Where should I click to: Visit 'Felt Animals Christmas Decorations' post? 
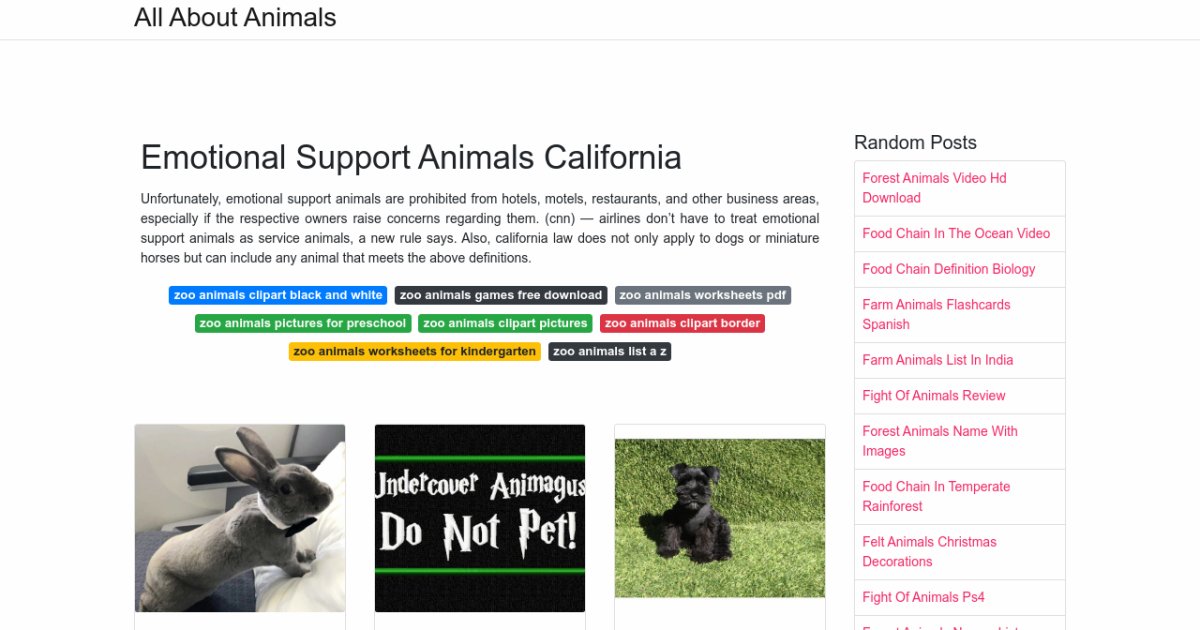pos(929,551)
